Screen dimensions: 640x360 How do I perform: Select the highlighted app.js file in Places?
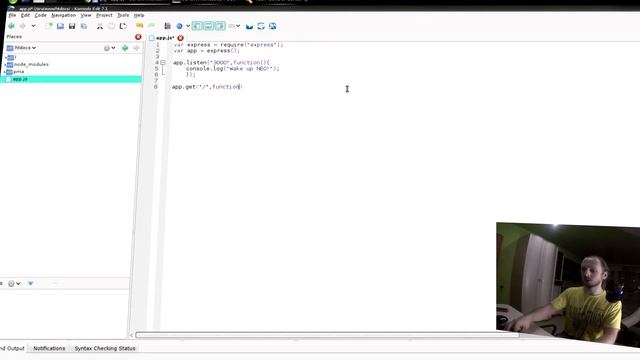tap(71, 79)
